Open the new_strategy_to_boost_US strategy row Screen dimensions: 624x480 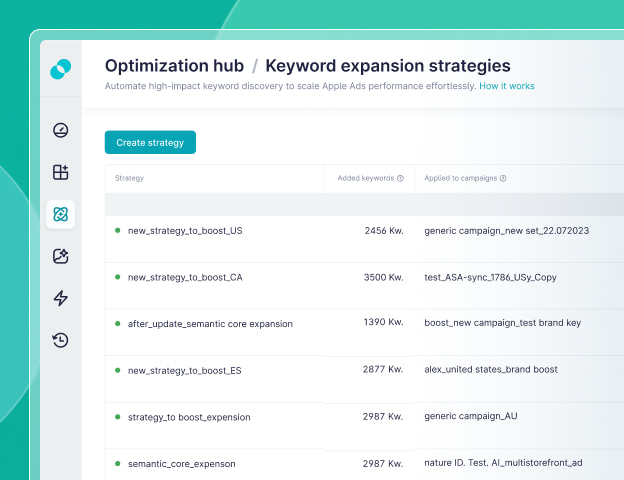coord(185,230)
